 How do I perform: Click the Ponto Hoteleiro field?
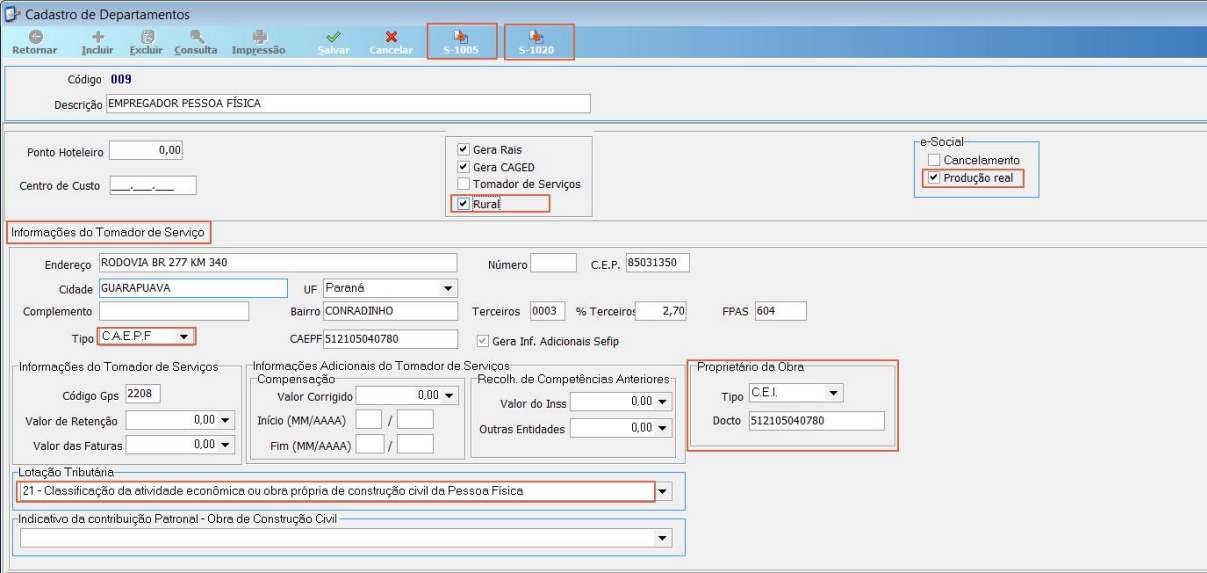pyautogui.click(x=146, y=150)
